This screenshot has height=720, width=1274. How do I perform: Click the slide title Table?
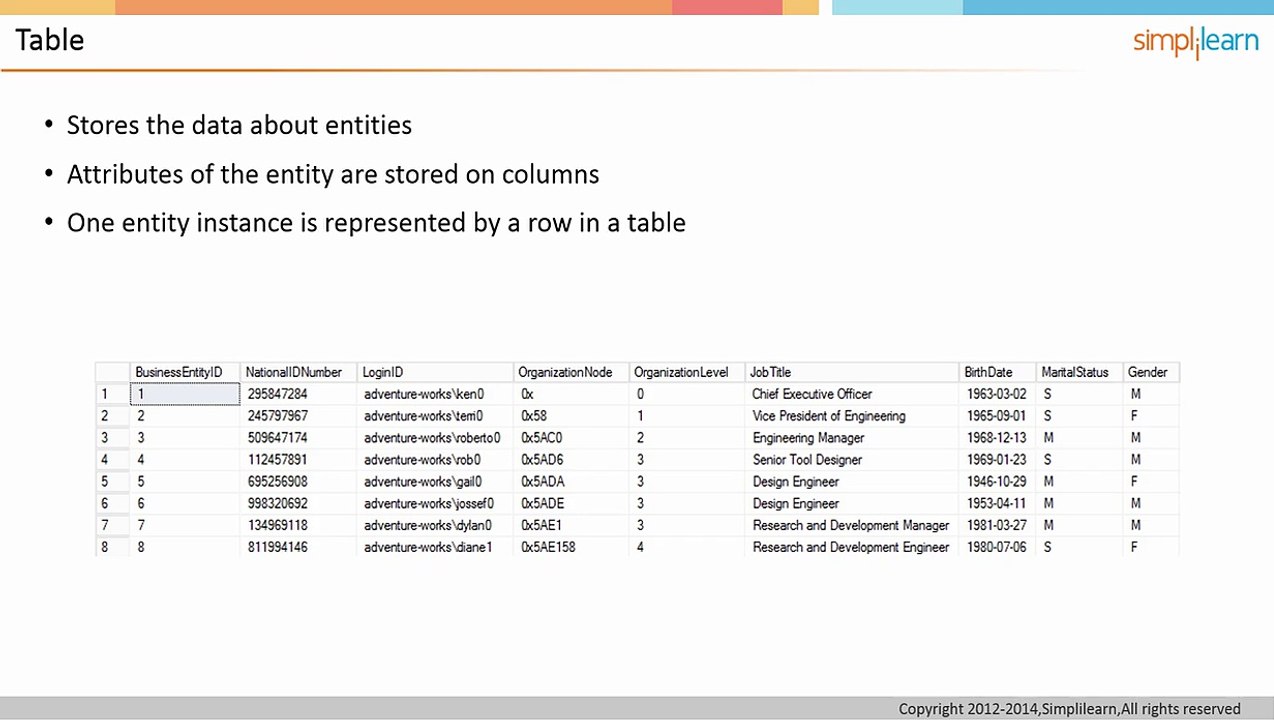[50, 40]
